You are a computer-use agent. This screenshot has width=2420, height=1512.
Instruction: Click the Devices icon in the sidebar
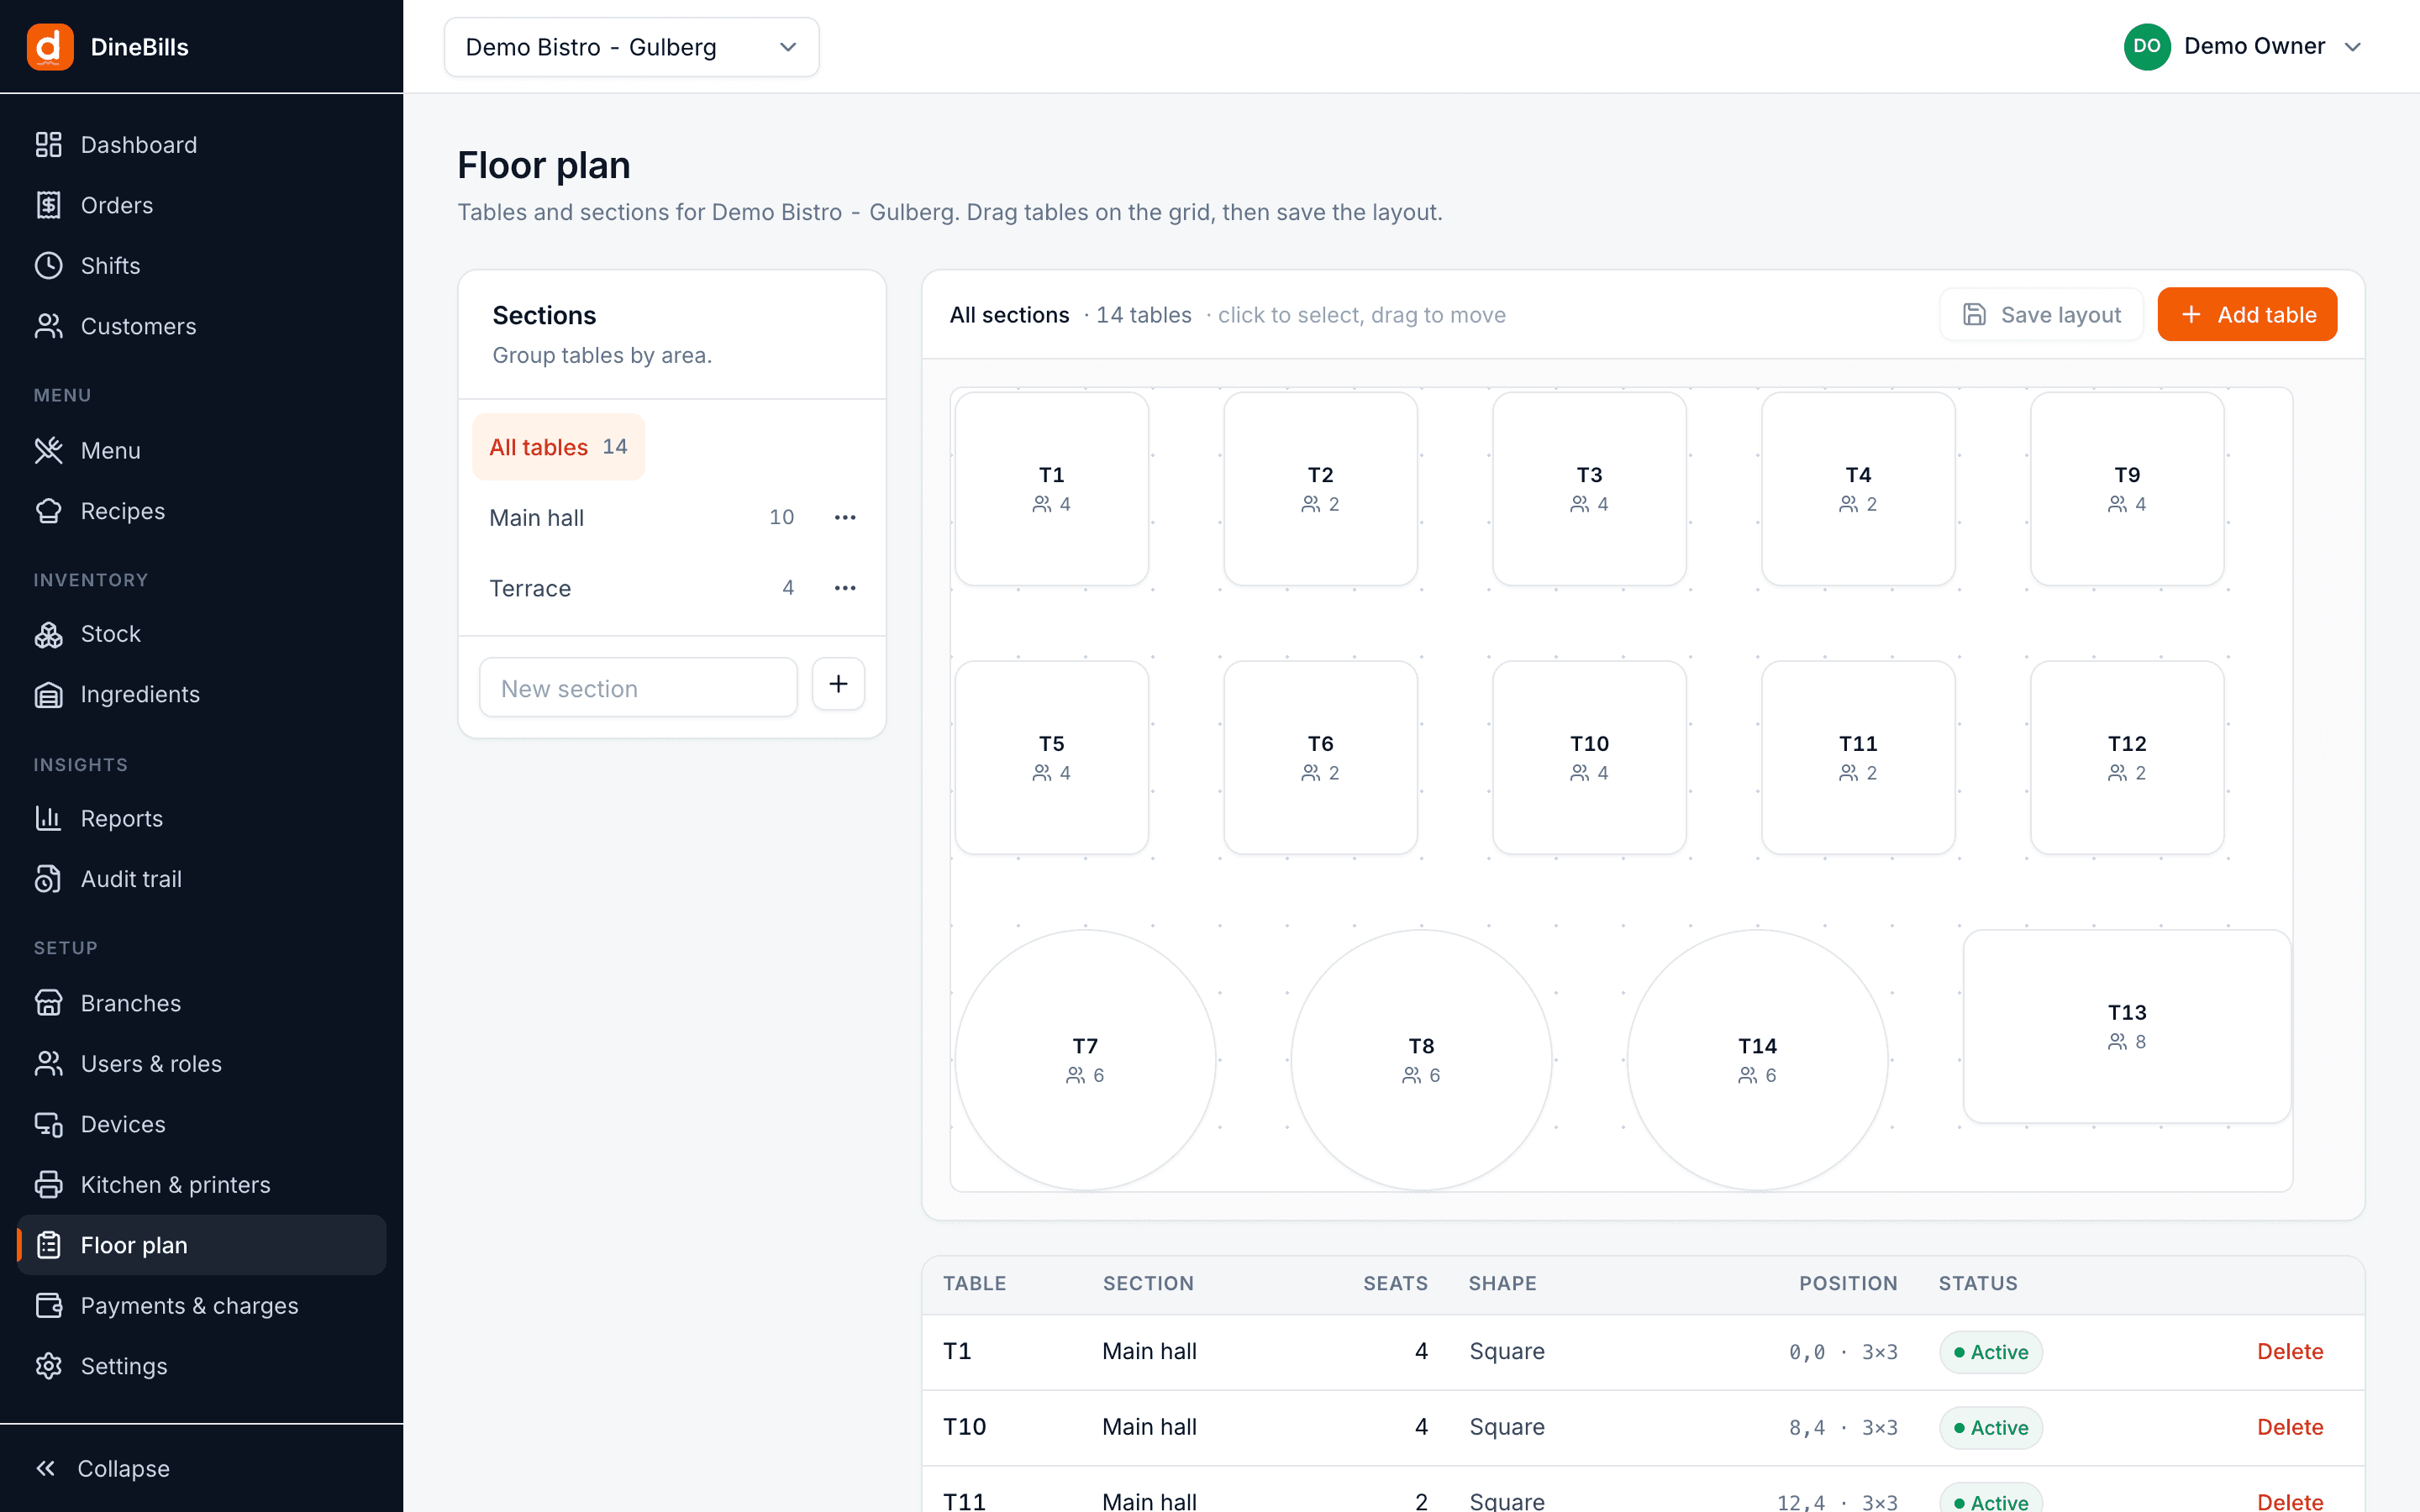48,1124
